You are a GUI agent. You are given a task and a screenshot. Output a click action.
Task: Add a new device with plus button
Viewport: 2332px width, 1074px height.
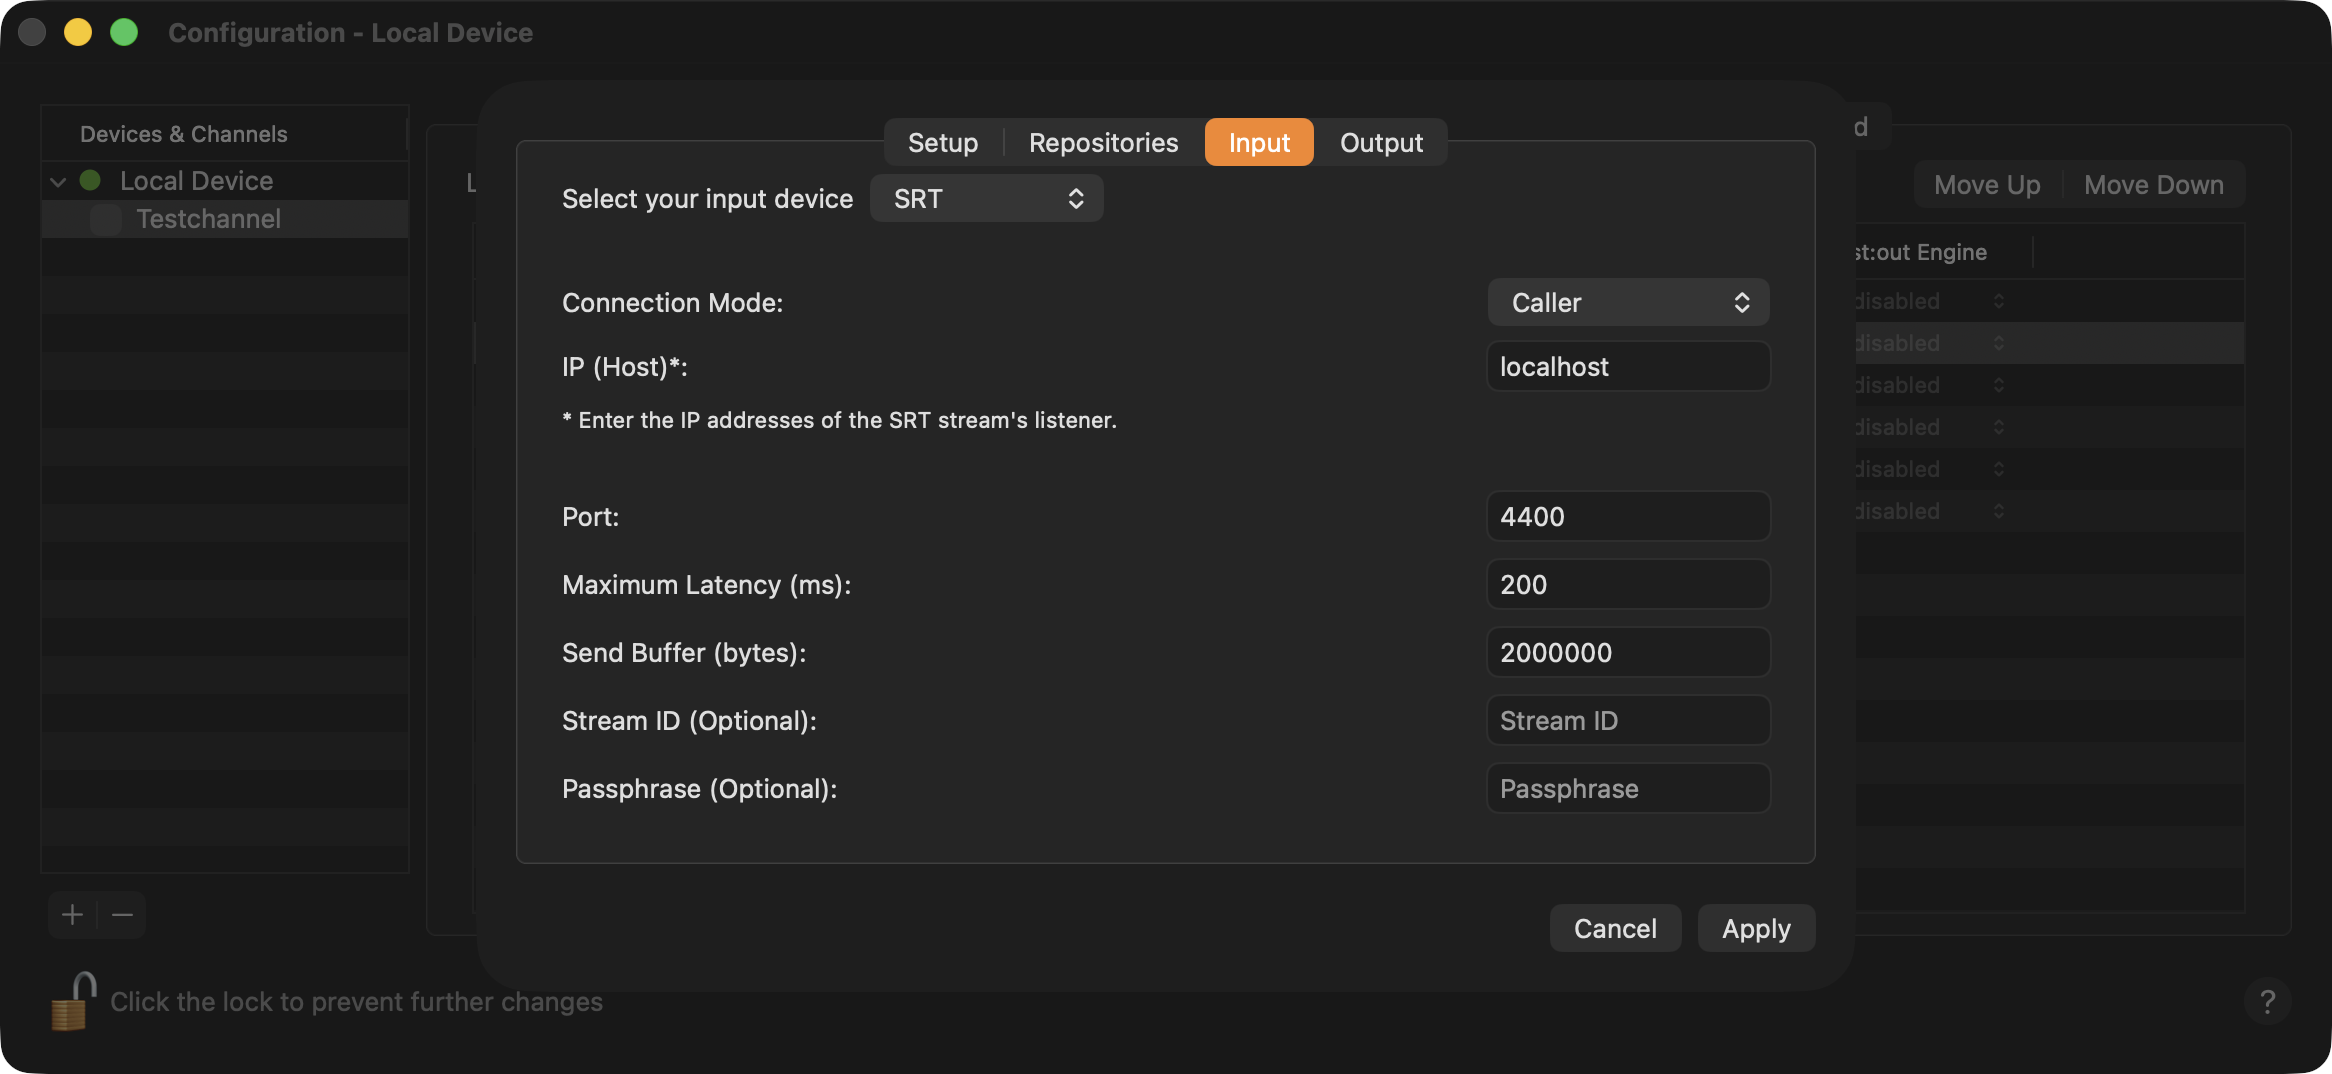coord(72,915)
